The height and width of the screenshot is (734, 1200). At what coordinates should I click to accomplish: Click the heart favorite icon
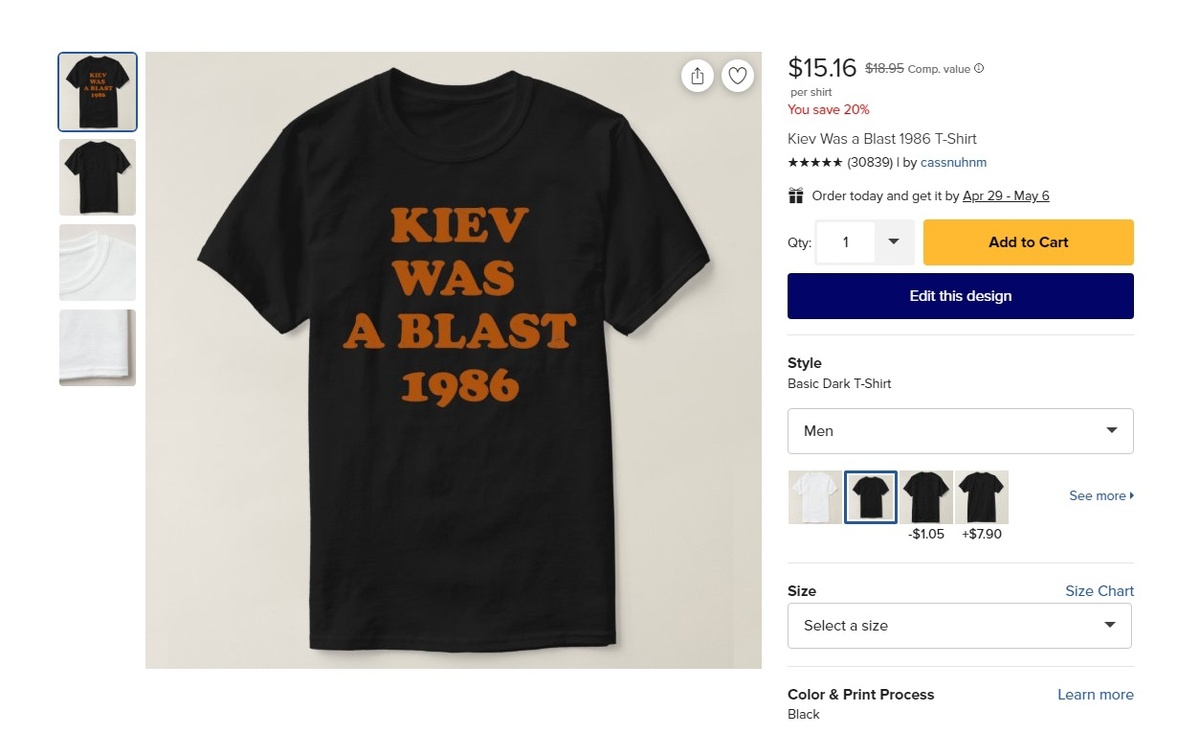pyautogui.click(x=737, y=76)
